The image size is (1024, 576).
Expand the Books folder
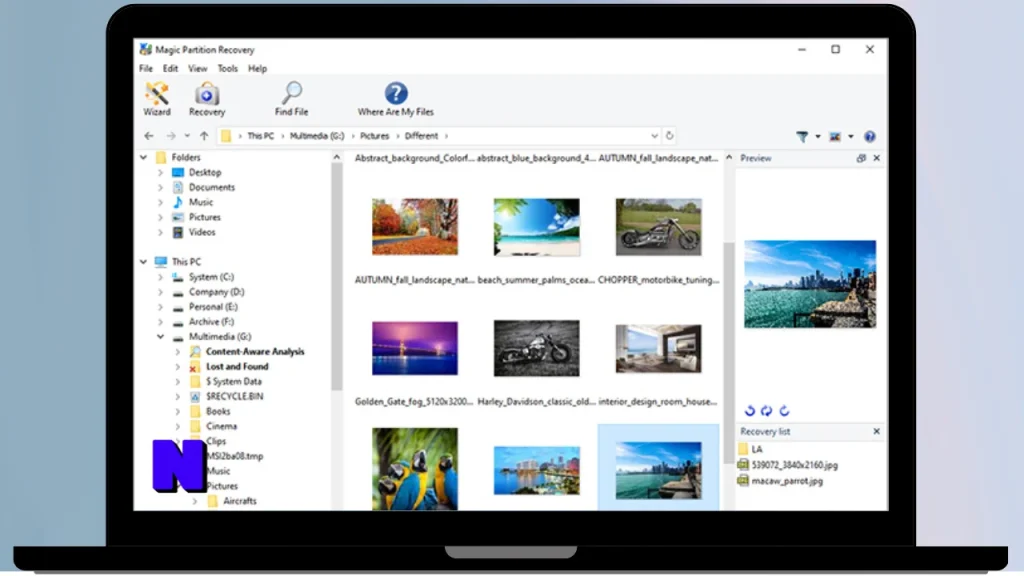(178, 411)
